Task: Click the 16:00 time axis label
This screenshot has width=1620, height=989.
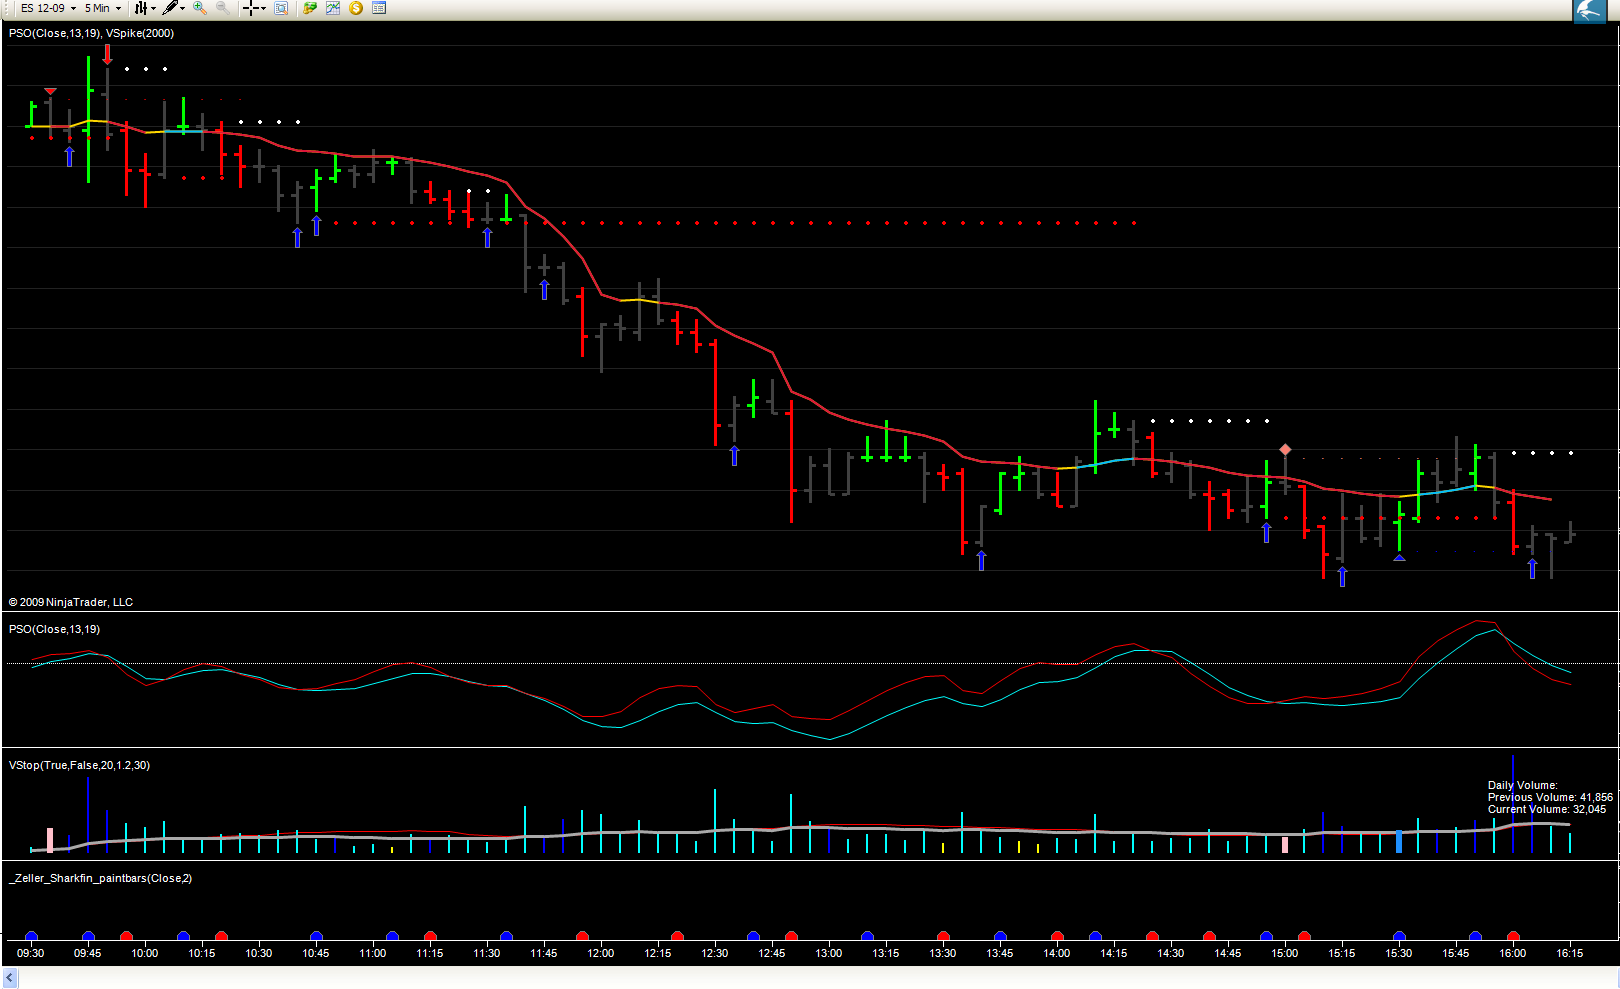Action: [1513, 953]
